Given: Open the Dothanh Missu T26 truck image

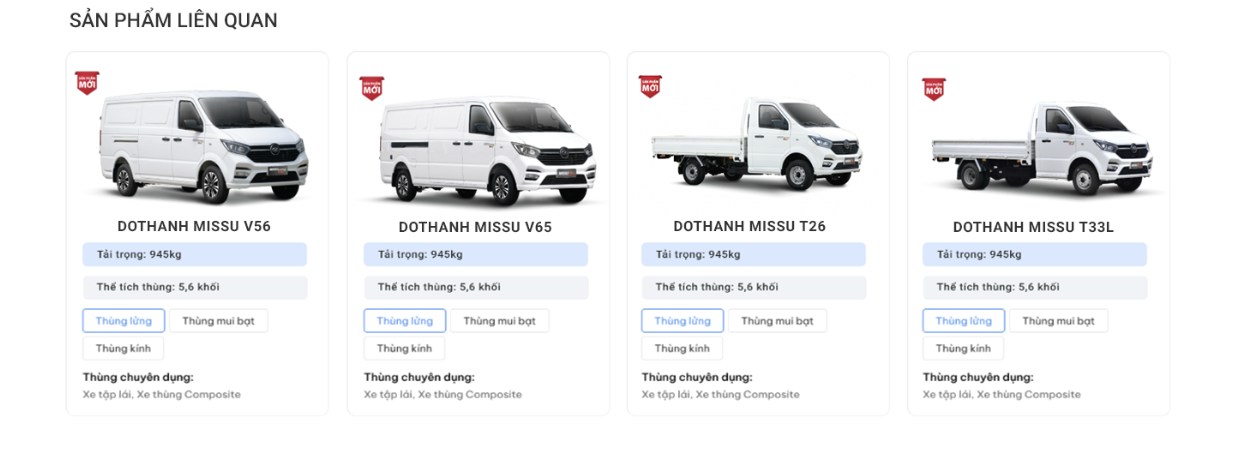Looking at the screenshot, I should coord(755,143).
